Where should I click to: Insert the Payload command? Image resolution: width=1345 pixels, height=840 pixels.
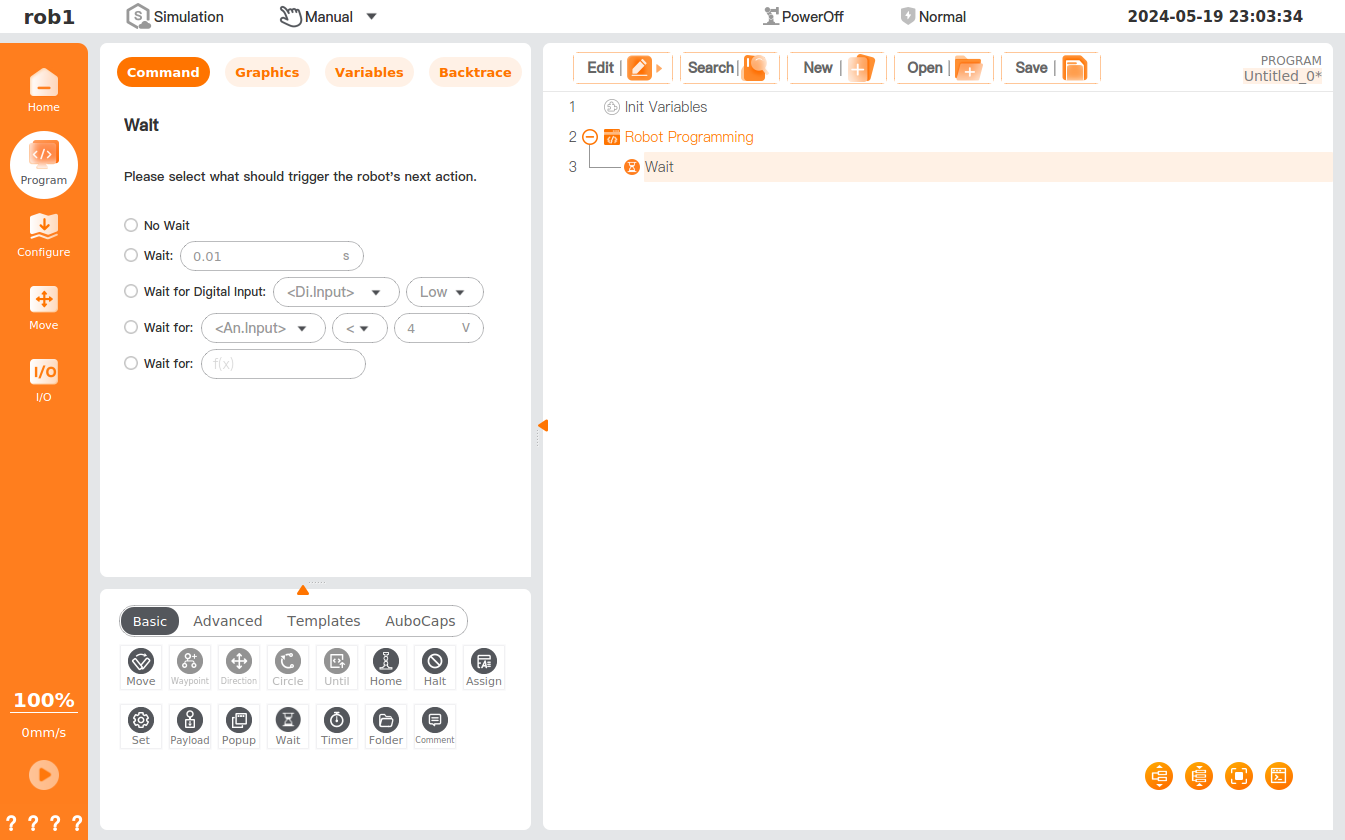tap(190, 725)
